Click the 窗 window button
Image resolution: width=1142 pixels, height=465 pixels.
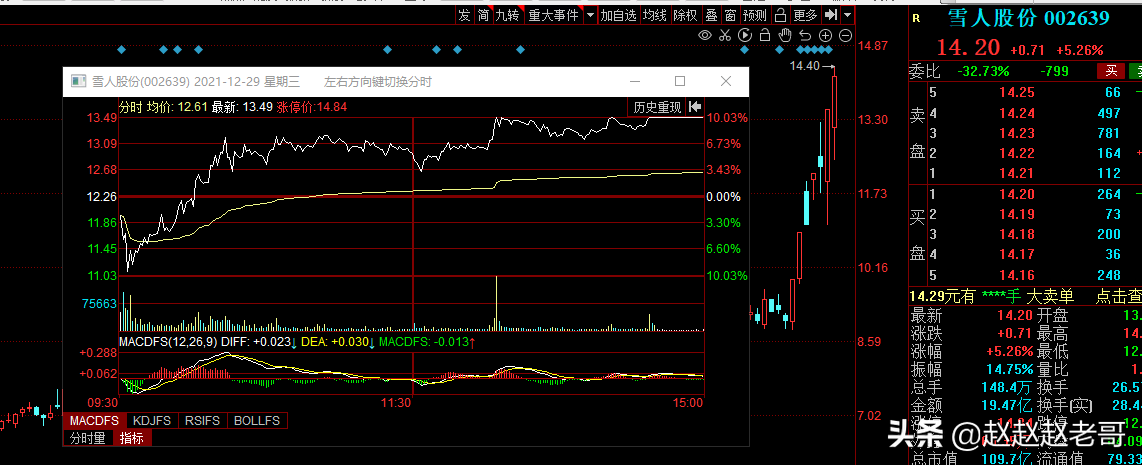coord(730,15)
